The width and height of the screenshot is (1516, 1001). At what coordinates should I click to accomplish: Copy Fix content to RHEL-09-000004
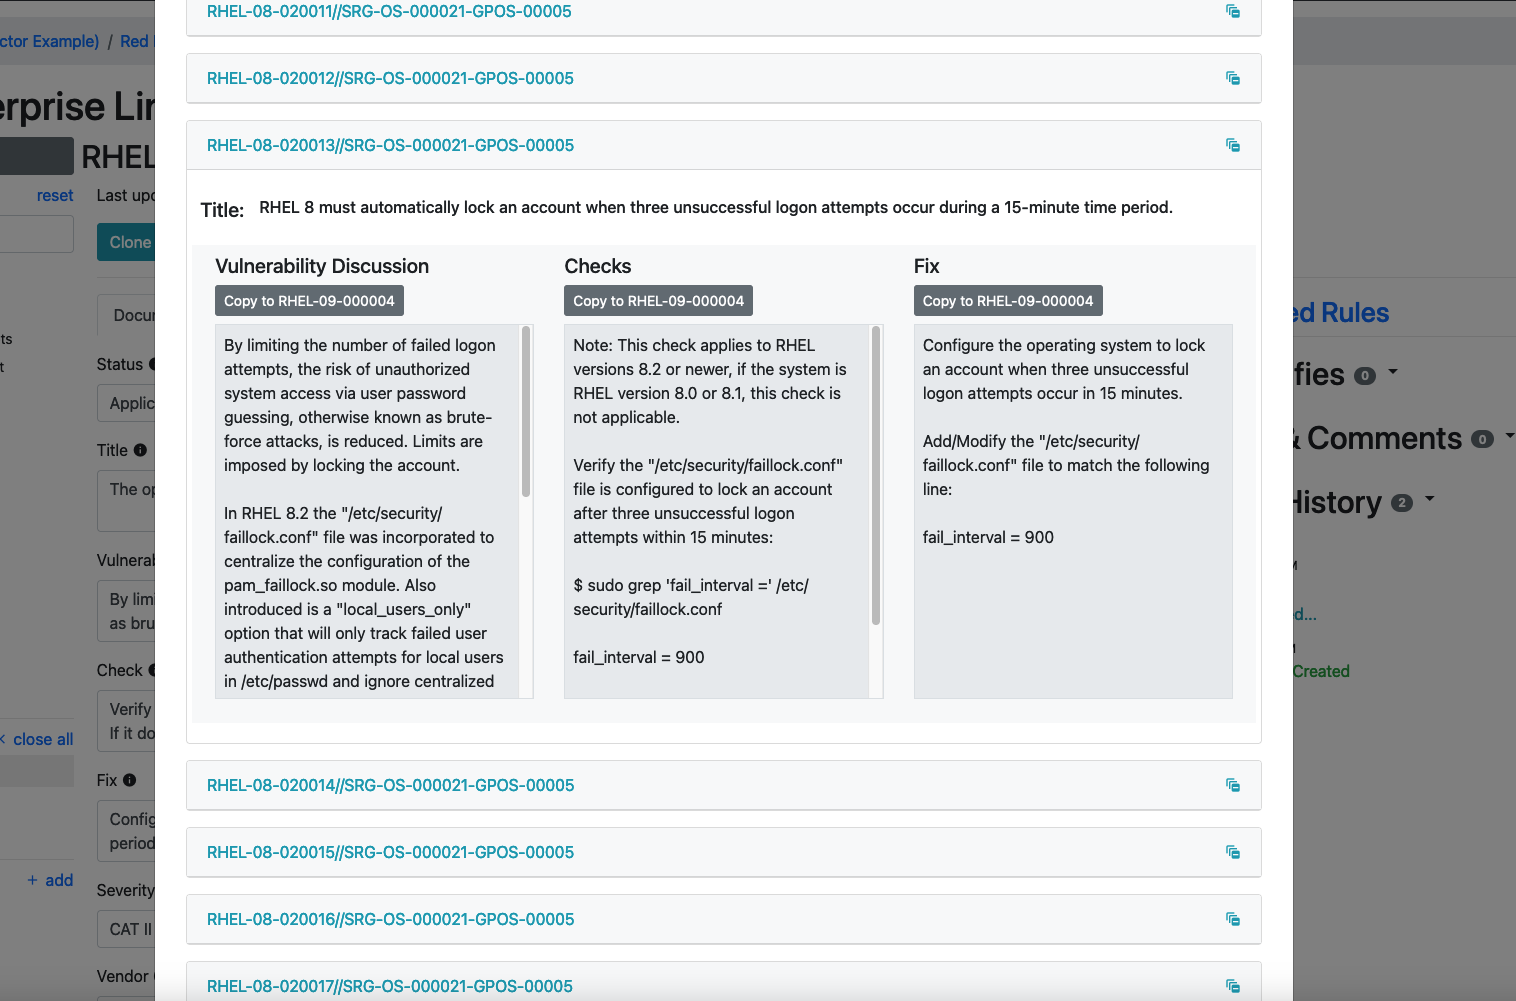pyautogui.click(x=1007, y=301)
